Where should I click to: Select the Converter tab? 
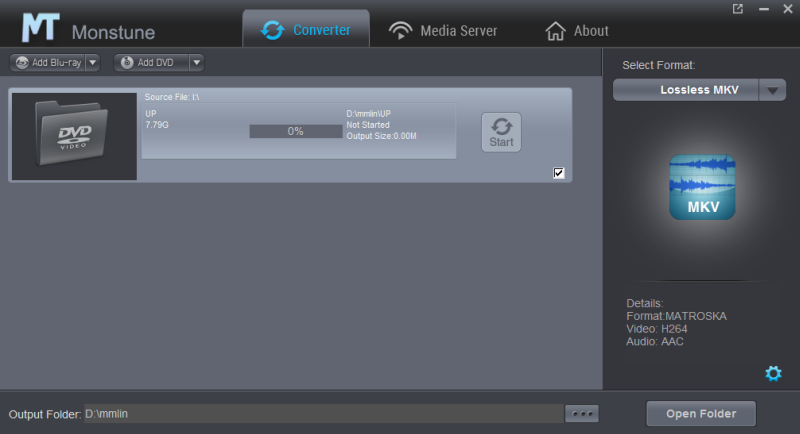click(306, 30)
